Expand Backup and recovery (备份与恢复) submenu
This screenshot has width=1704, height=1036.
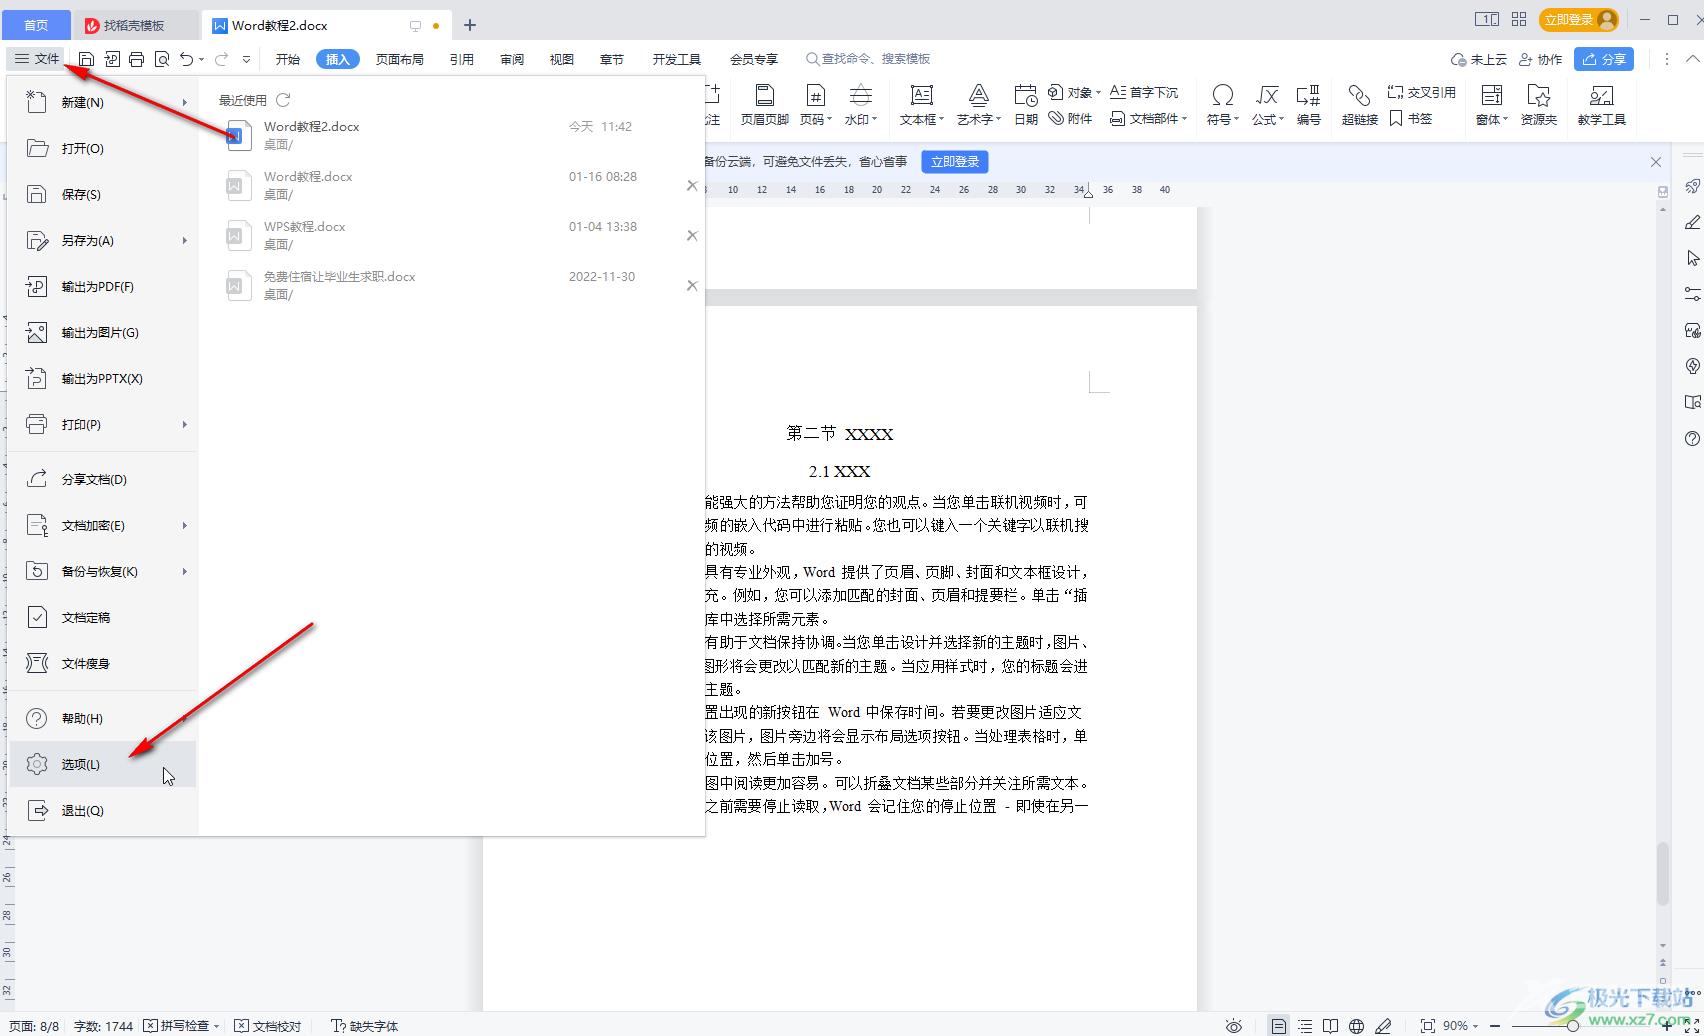(x=184, y=571)
